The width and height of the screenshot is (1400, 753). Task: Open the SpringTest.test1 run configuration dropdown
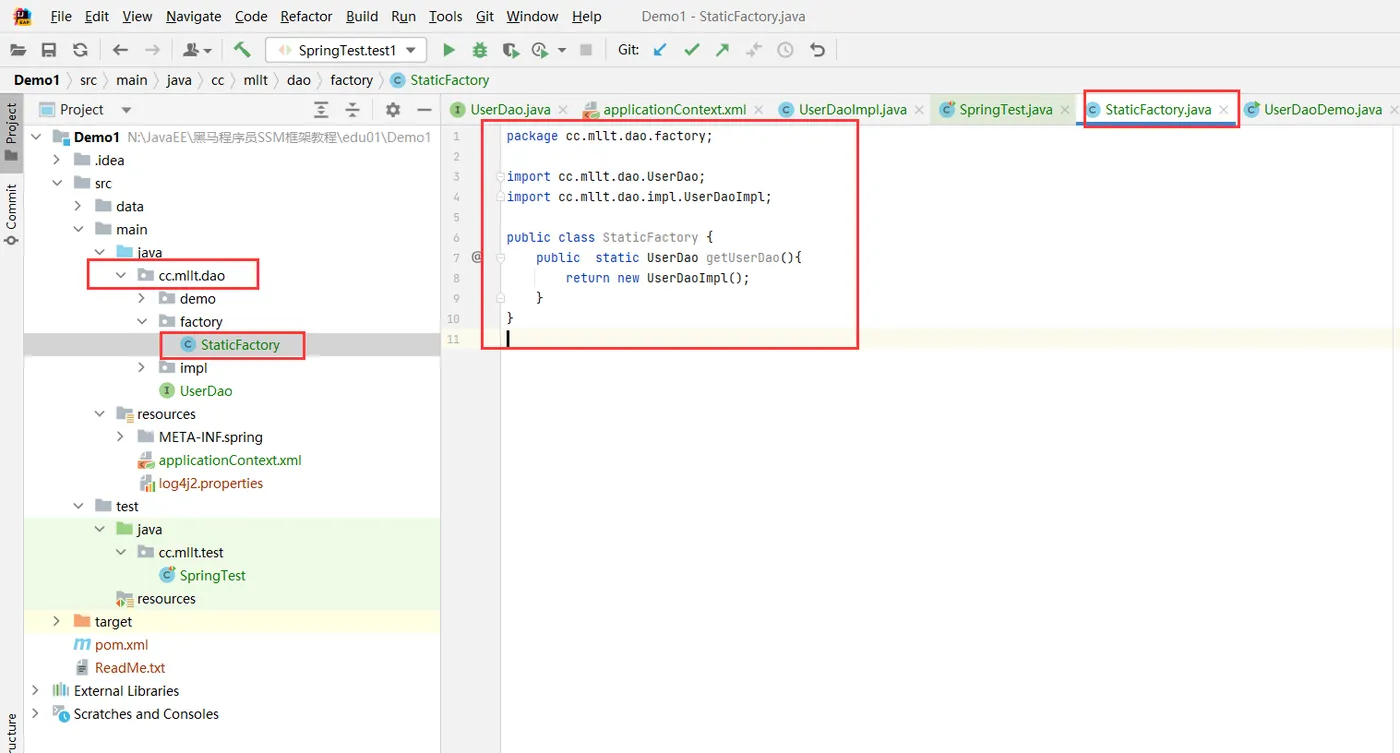(x=346, y=50)
